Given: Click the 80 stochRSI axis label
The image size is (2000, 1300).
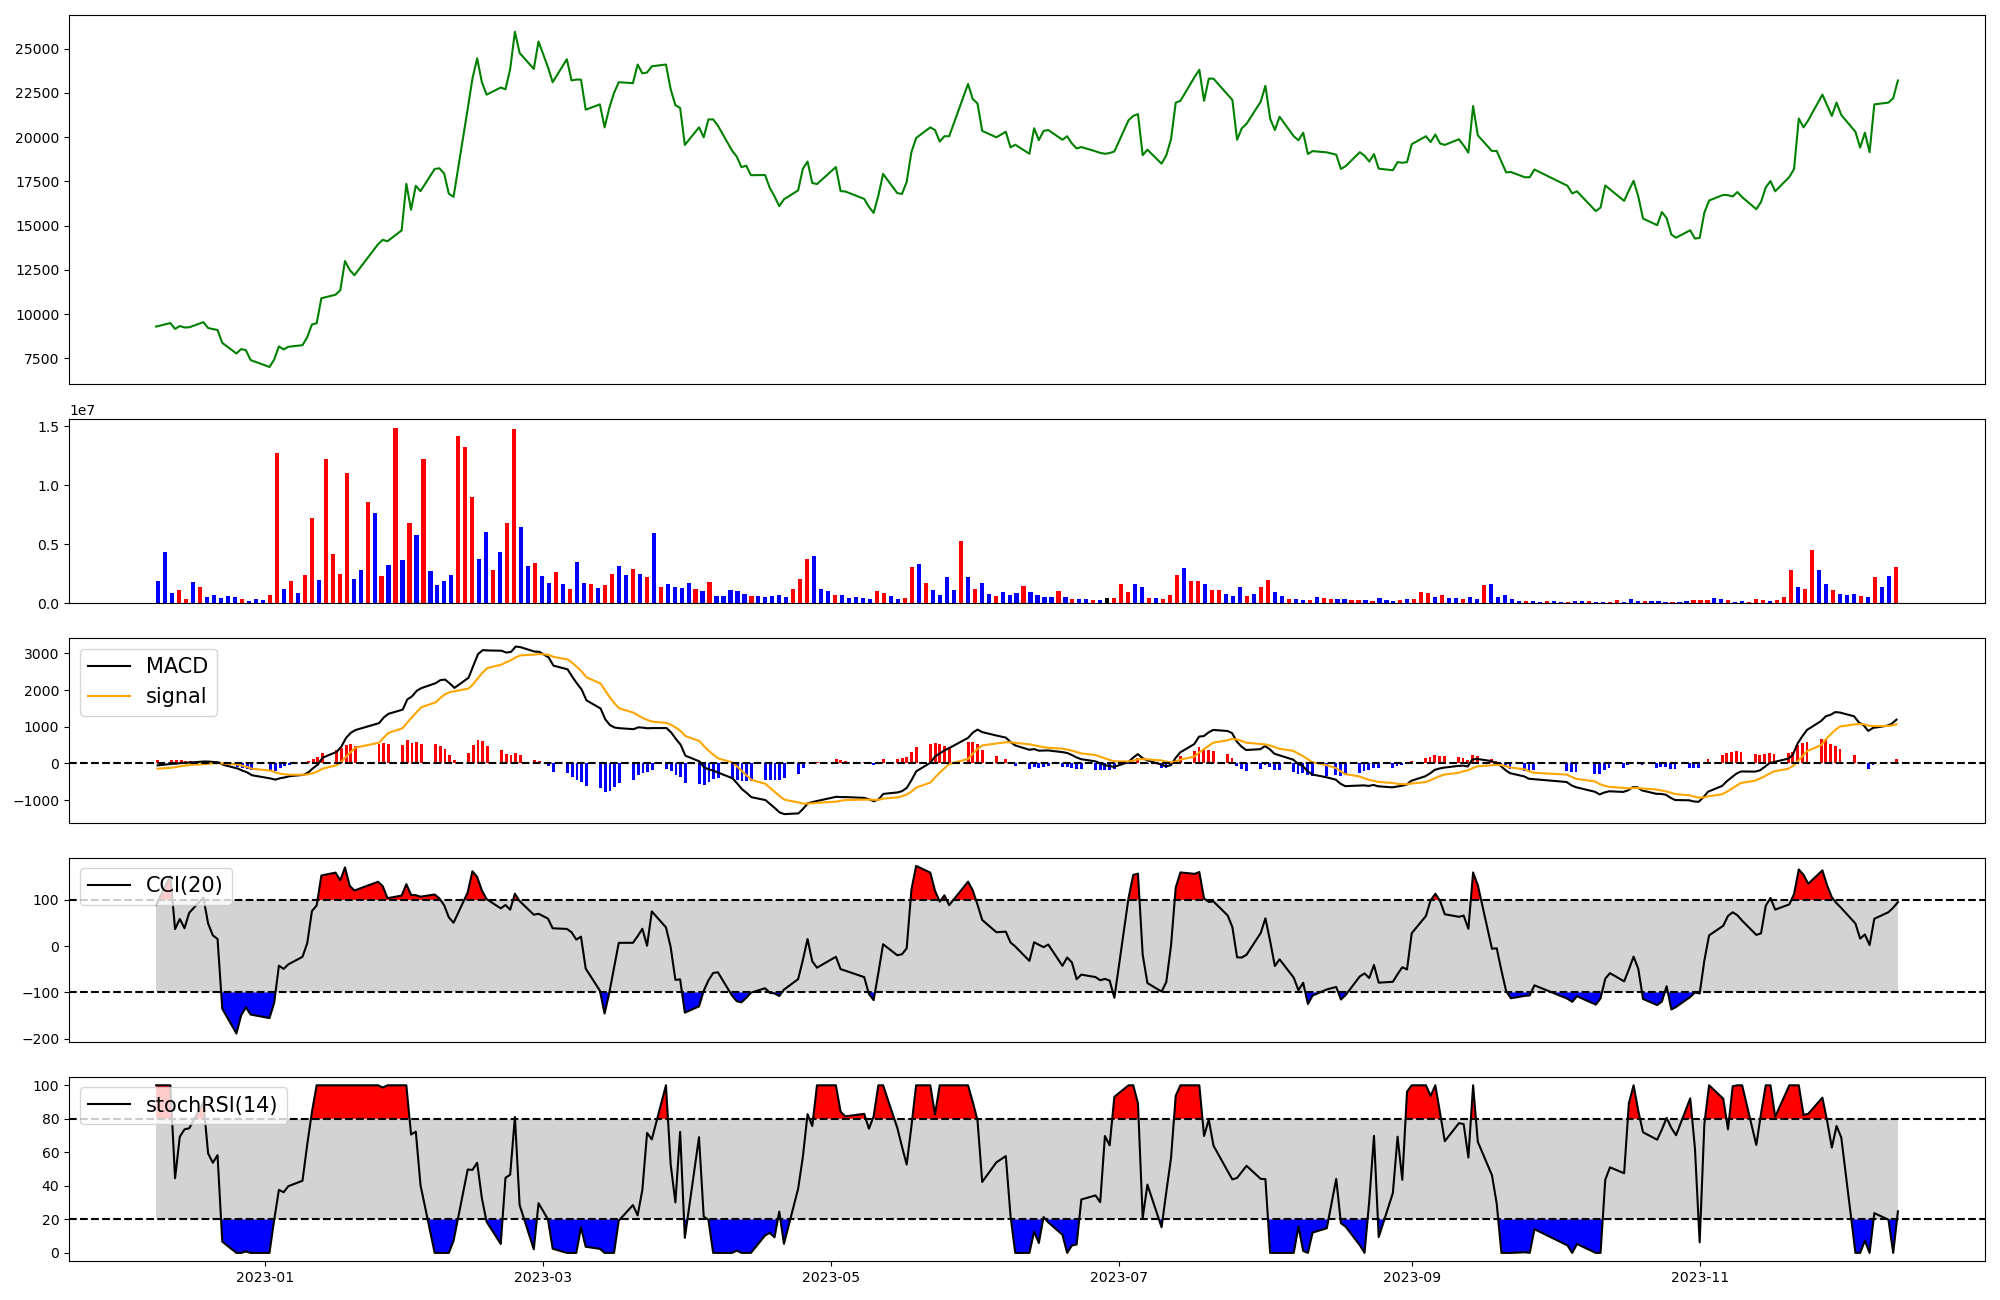Looking at the screenshot, I should tap(52, 1119).
